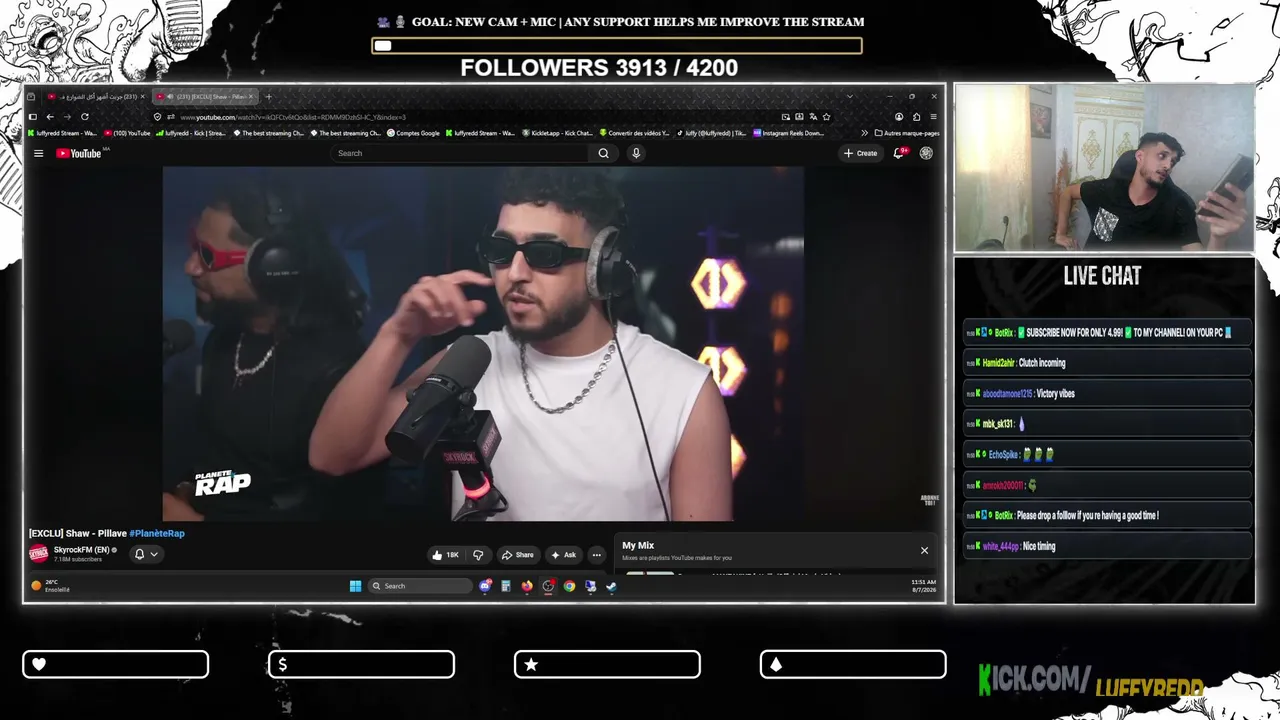This screenshot has width=1280, height=720.
Task: Open the taskbar clock showing 11:51 AM
Action: 923,586
